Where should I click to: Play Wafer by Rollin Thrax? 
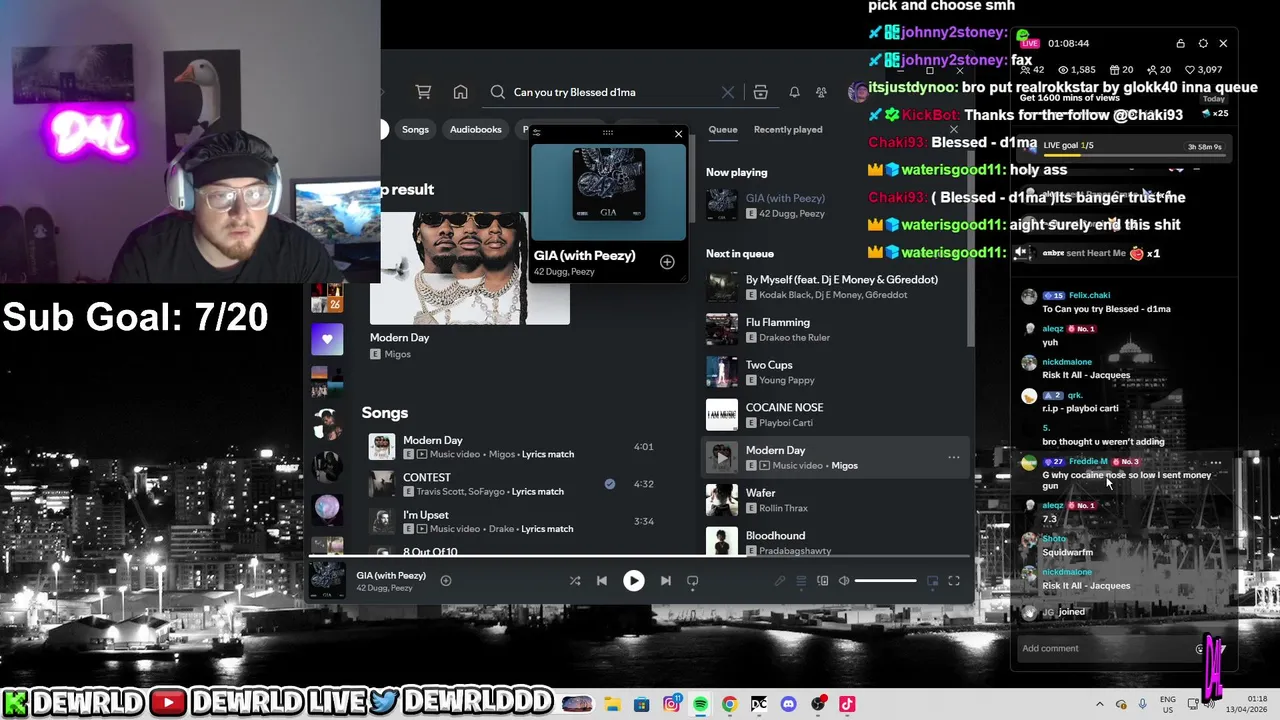836,500
